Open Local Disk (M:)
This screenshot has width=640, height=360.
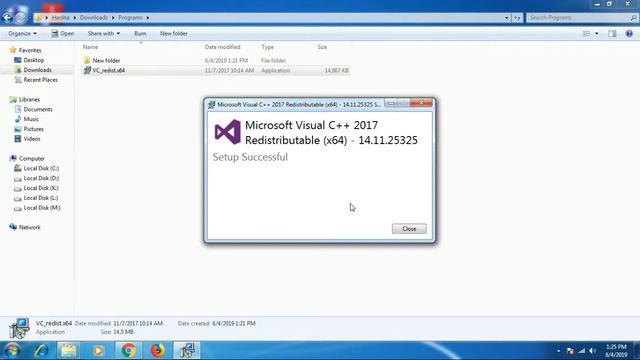tap(42, 207)
